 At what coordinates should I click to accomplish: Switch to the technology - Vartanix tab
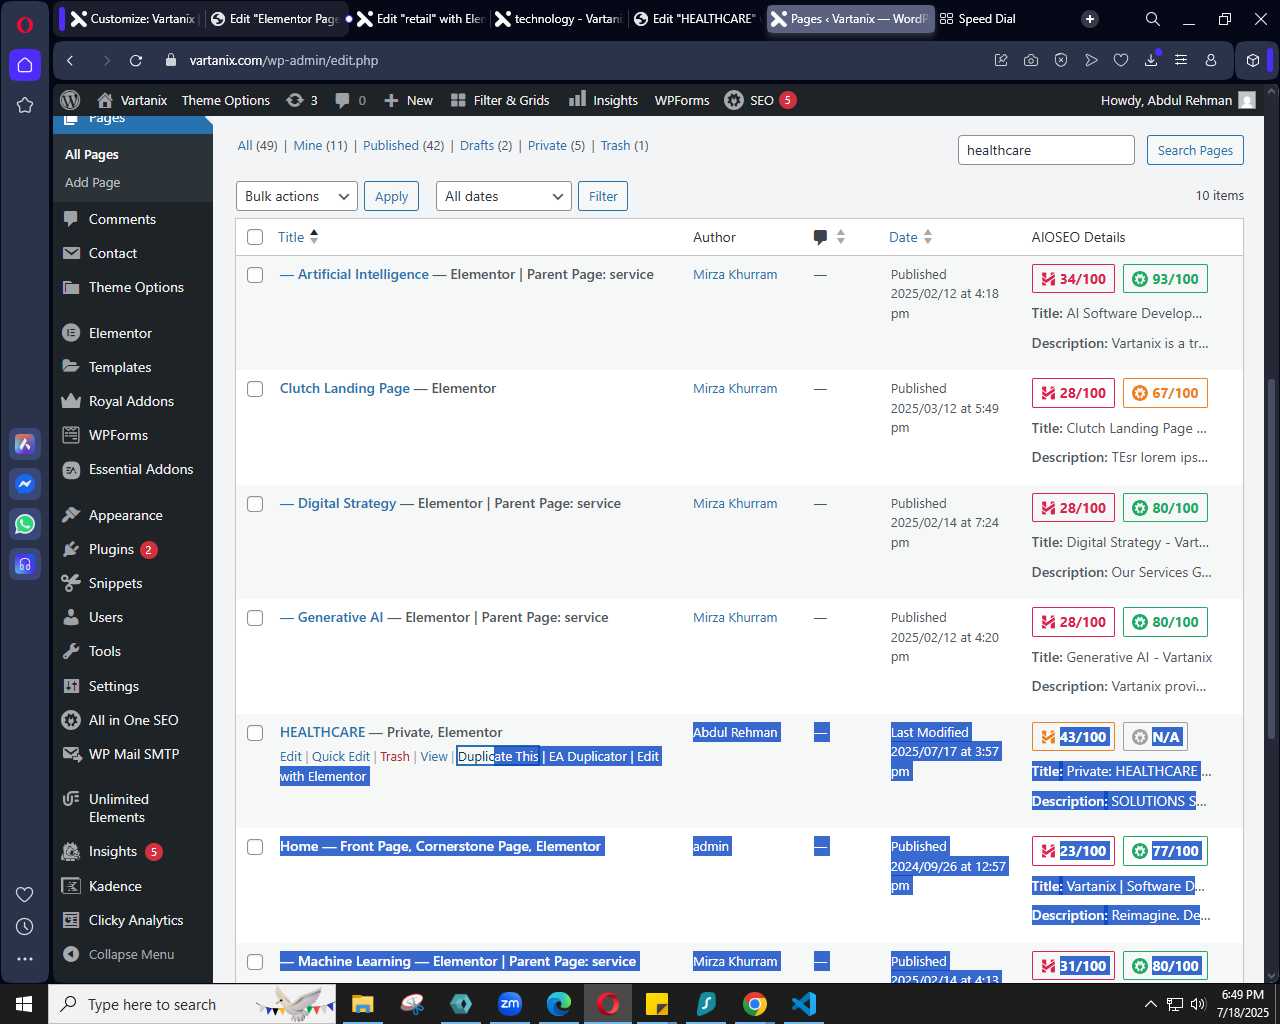point(557,19)
